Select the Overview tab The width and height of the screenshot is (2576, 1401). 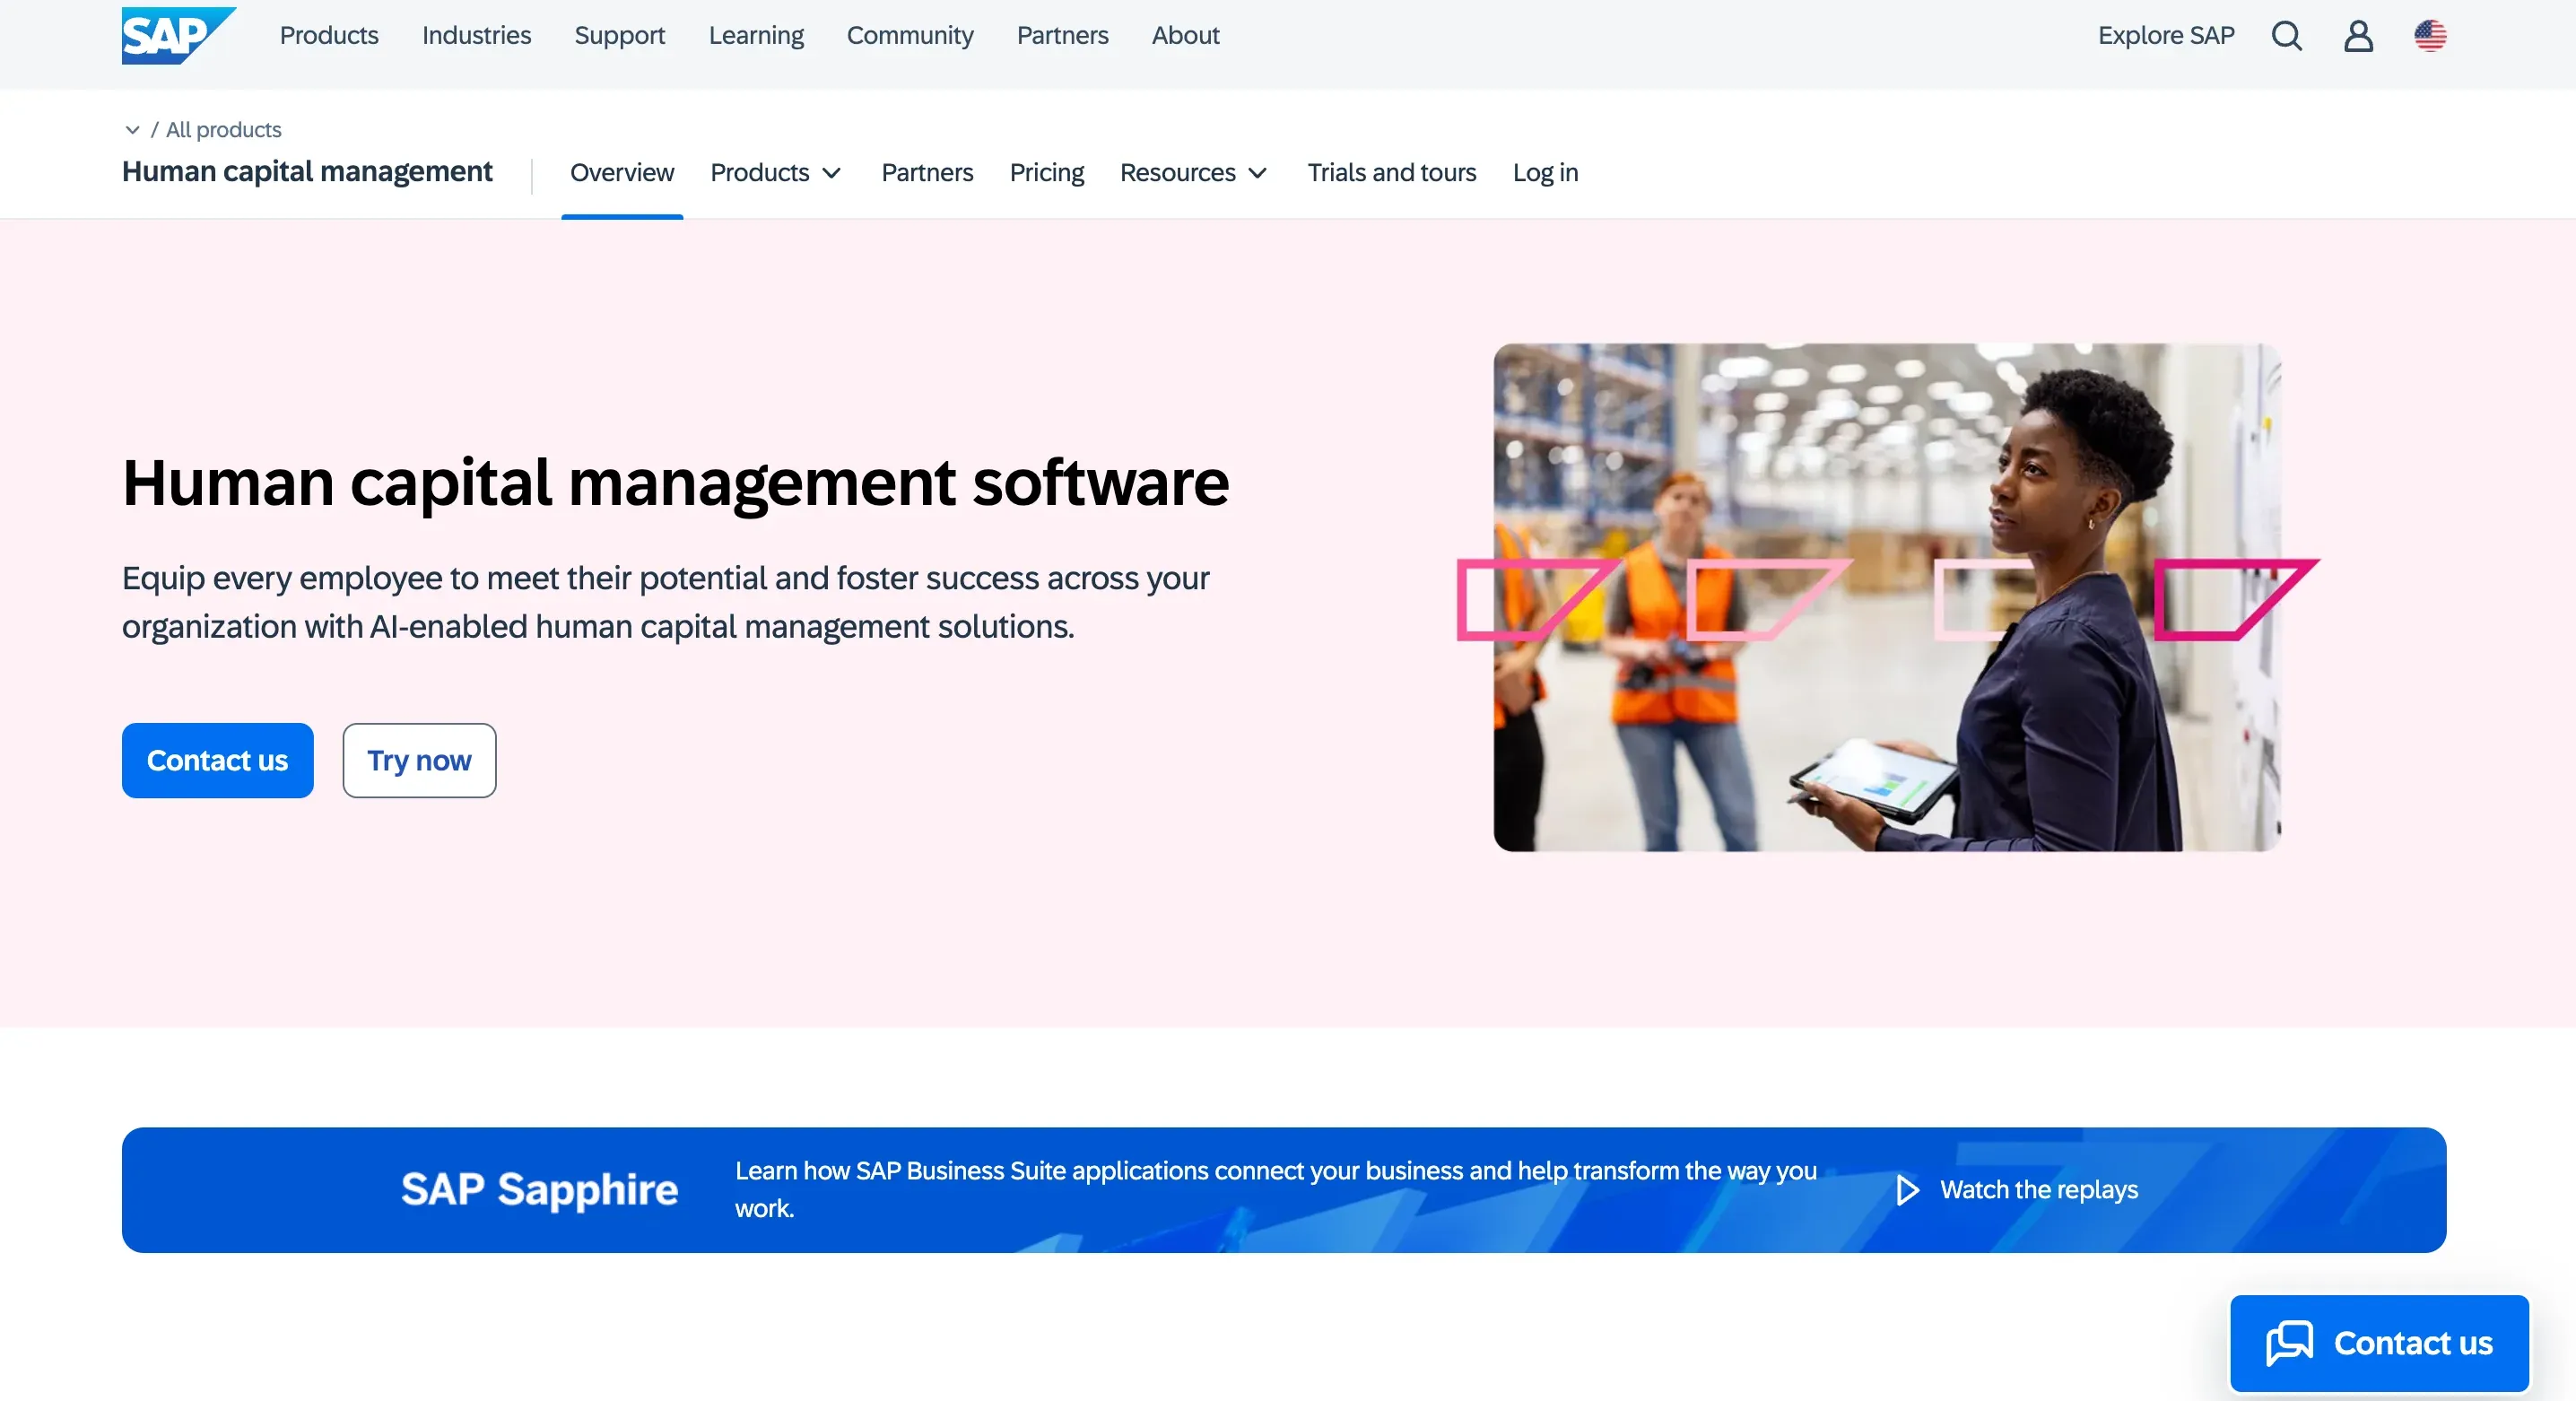(622, 173)
